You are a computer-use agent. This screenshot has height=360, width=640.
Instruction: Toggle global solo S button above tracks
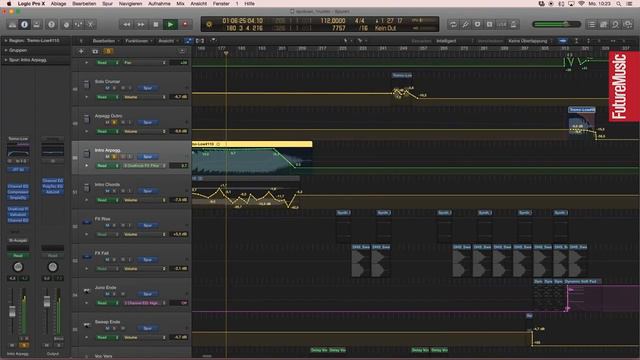pos(109,51)
